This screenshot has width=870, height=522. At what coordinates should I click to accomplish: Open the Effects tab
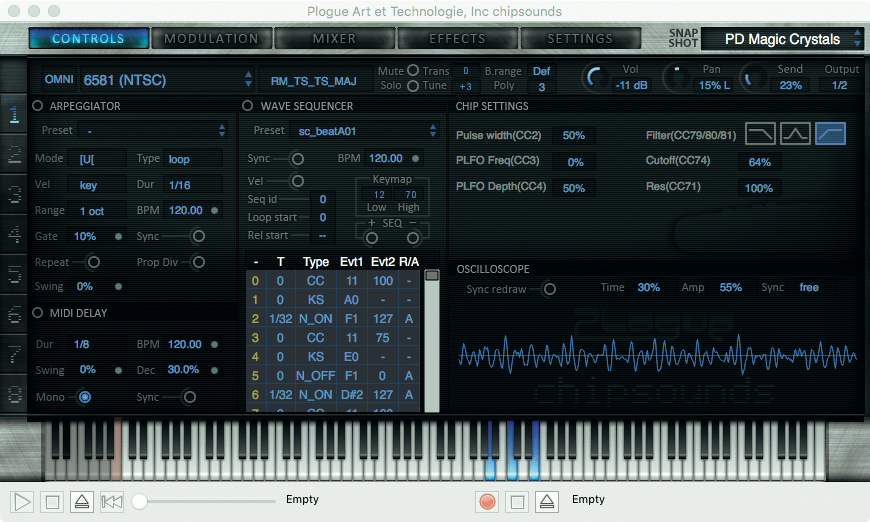pos(457,39)
